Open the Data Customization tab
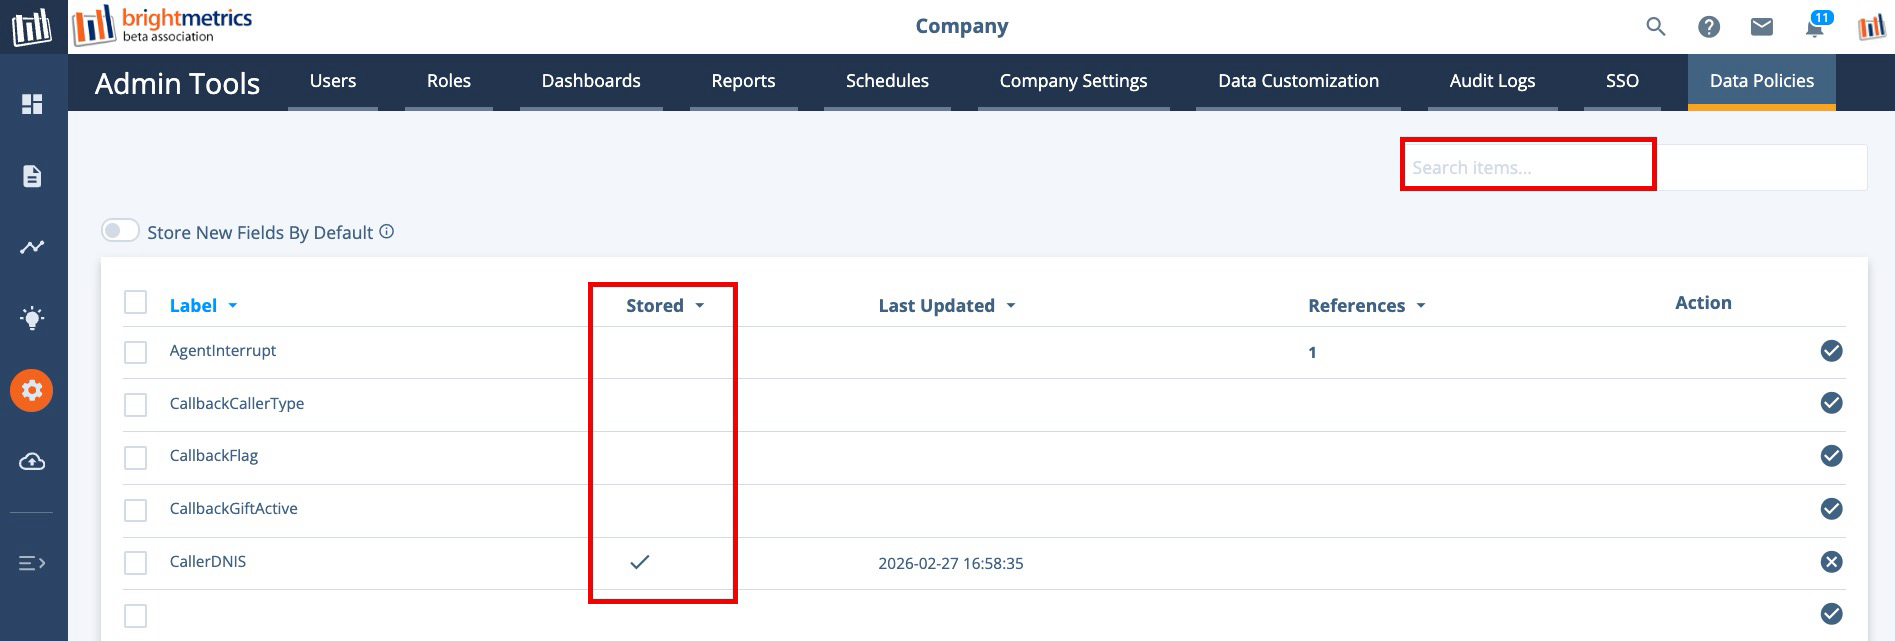 point(1298,81)
